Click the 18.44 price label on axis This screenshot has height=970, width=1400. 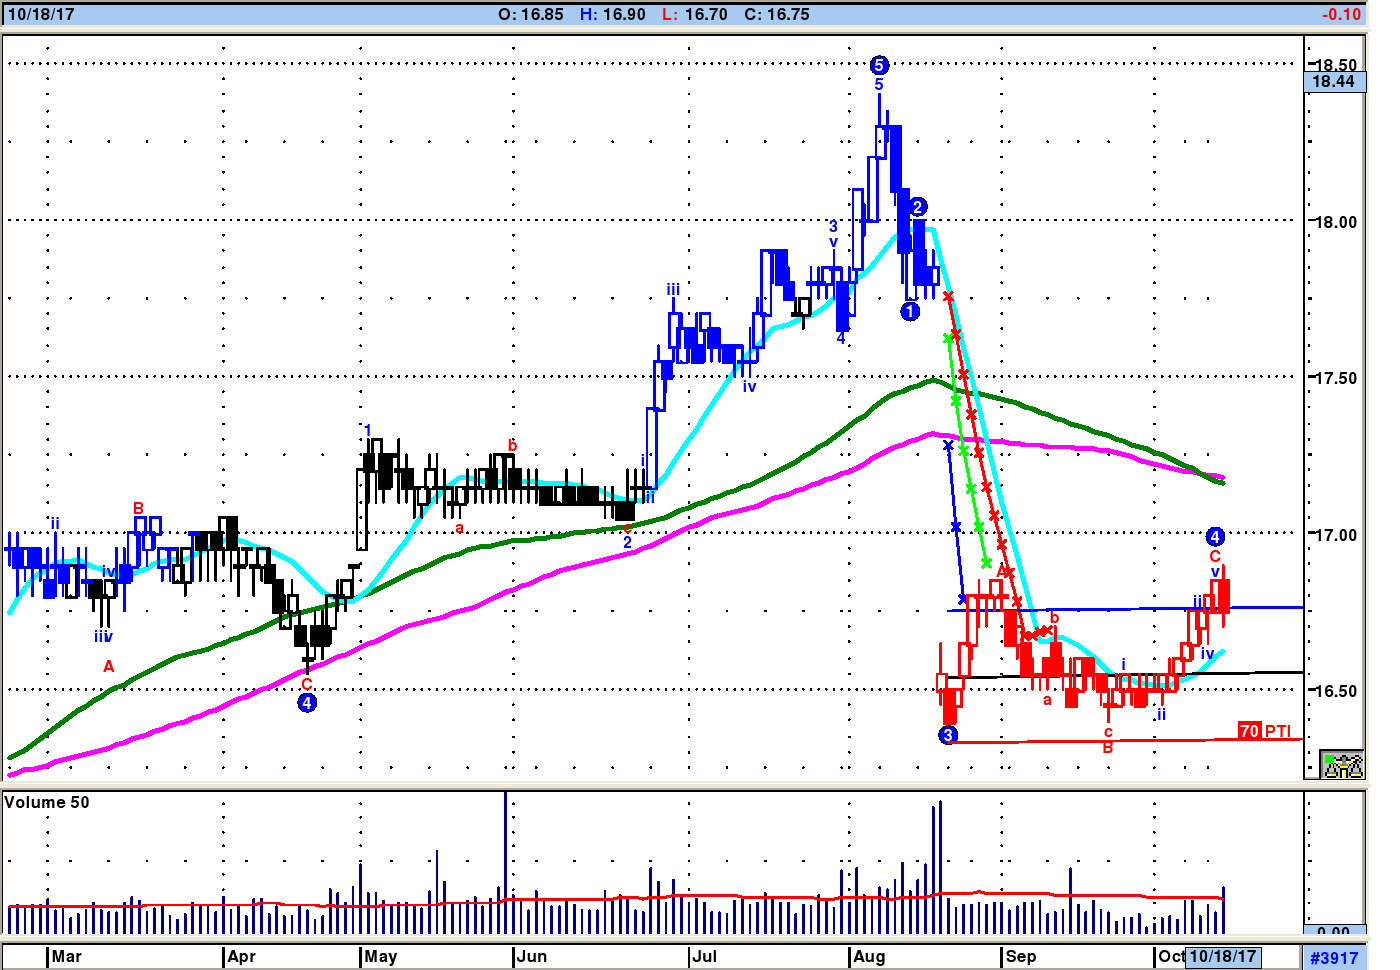coord(1334,82)
